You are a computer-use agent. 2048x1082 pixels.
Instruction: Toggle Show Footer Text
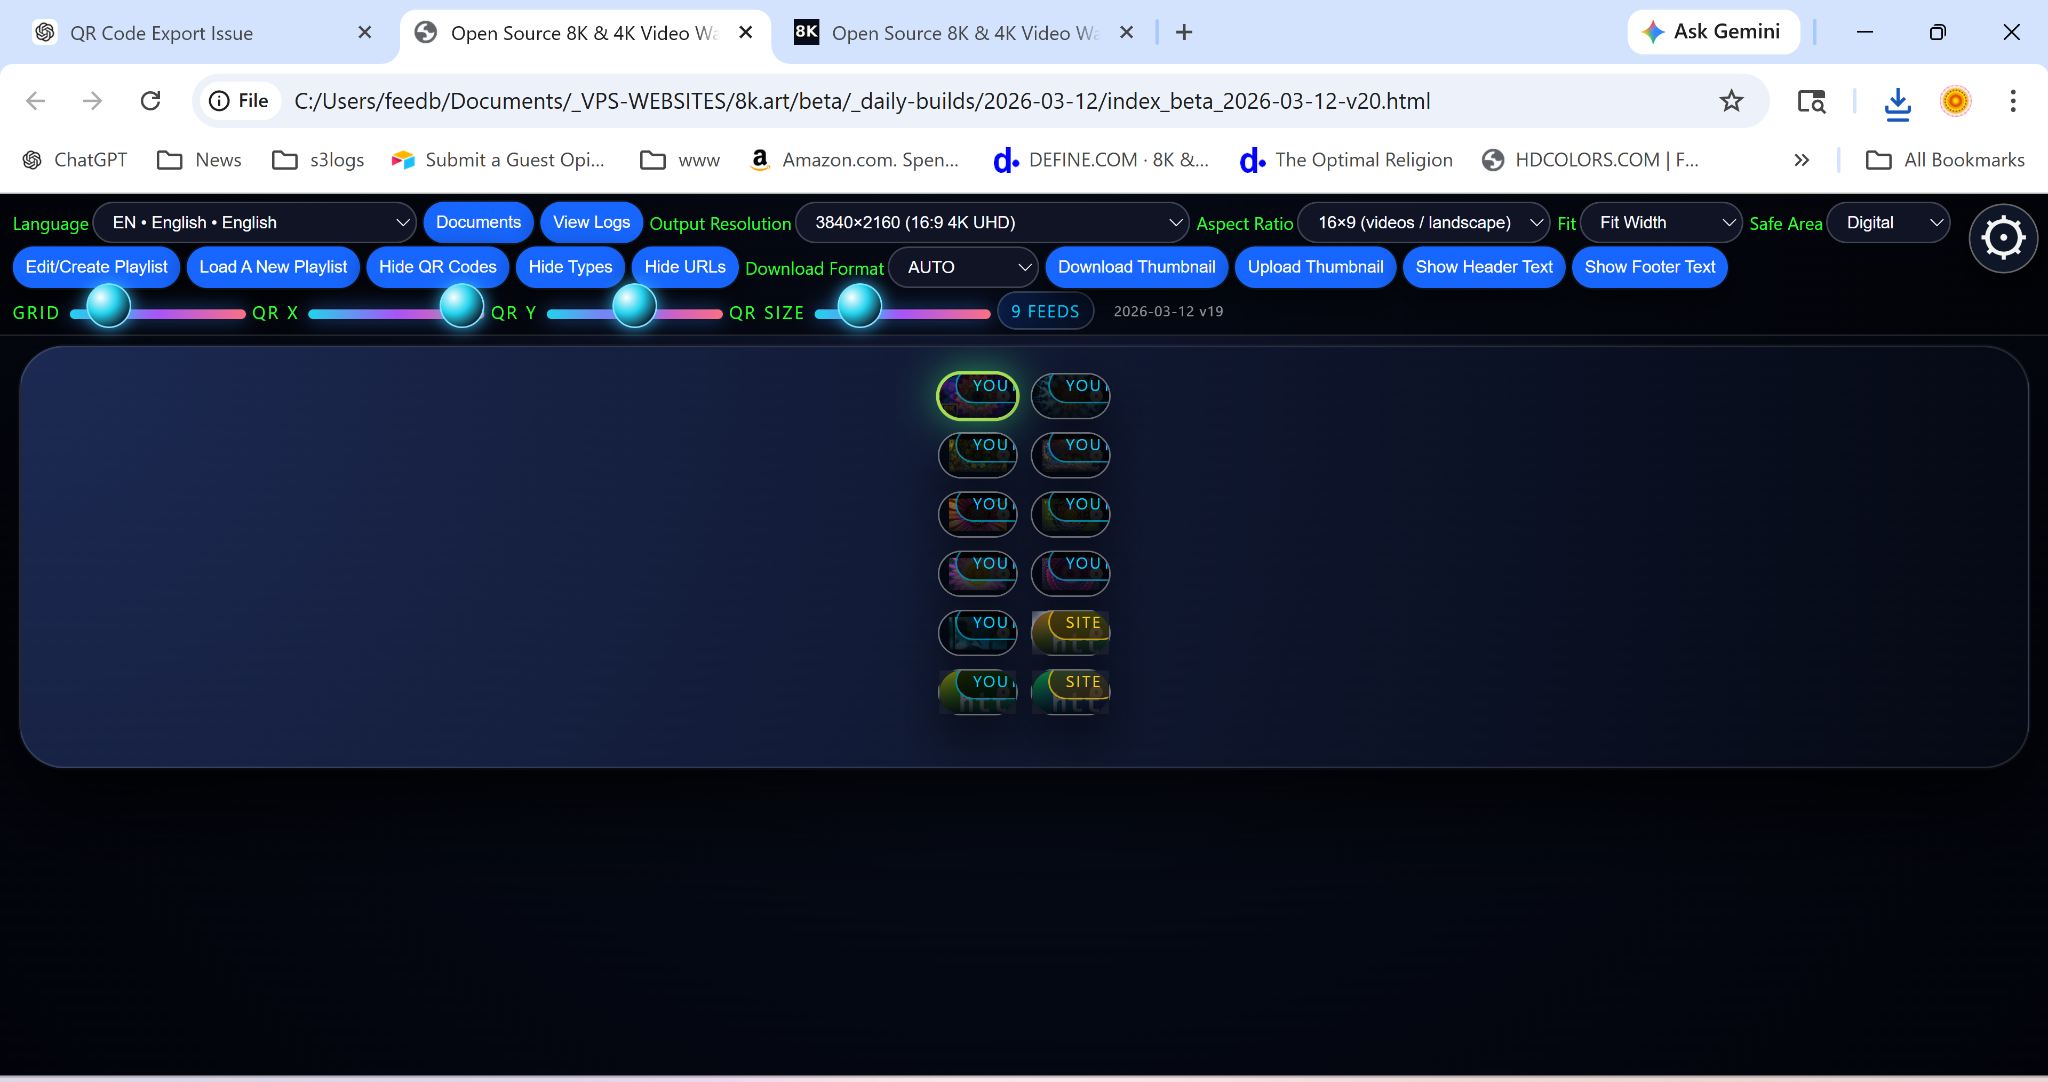[x=1650, y=267]
